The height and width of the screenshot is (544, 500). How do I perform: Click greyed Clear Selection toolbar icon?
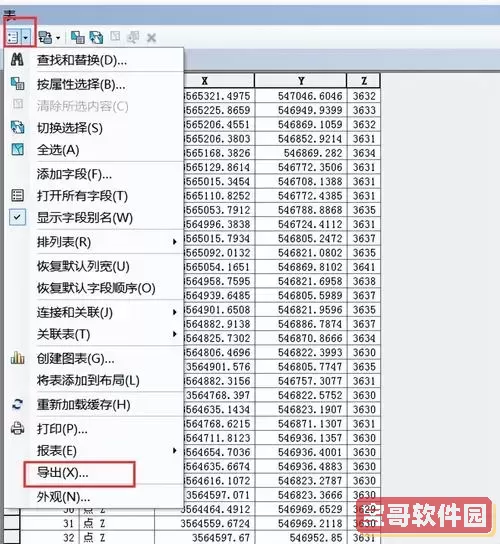click(x=115, y=36)
